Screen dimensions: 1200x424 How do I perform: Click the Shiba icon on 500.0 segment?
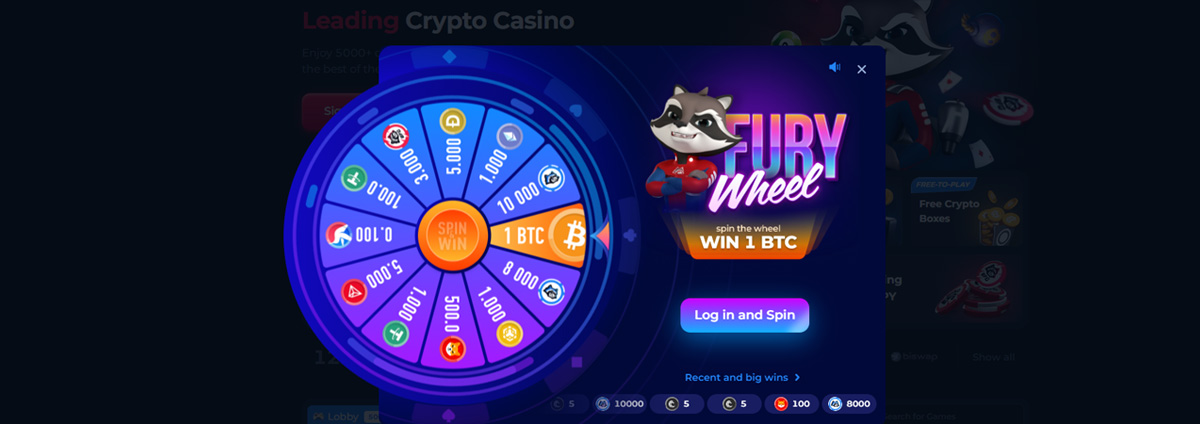[453, 350]
